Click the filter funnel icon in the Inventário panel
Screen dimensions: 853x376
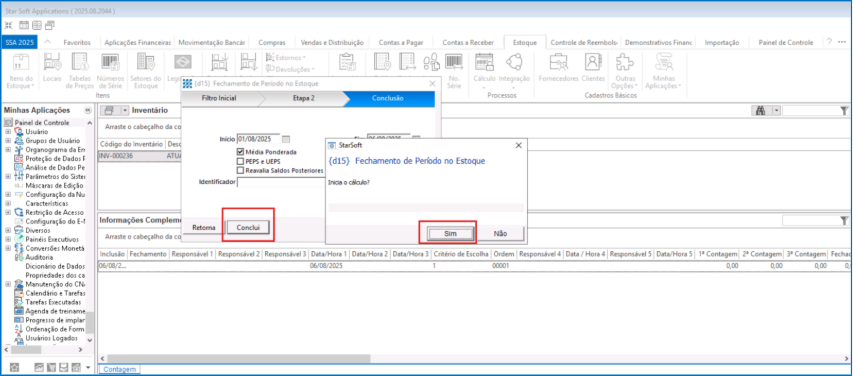tap(844, 110)
